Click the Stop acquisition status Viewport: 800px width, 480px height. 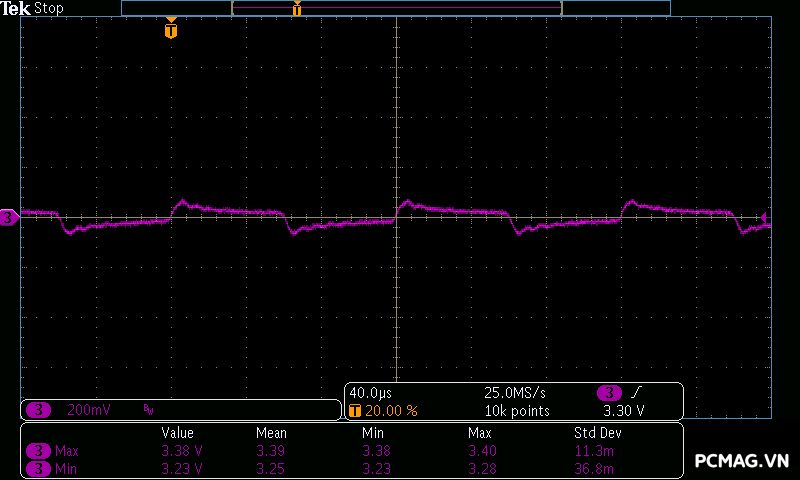[x=49, y=8]
